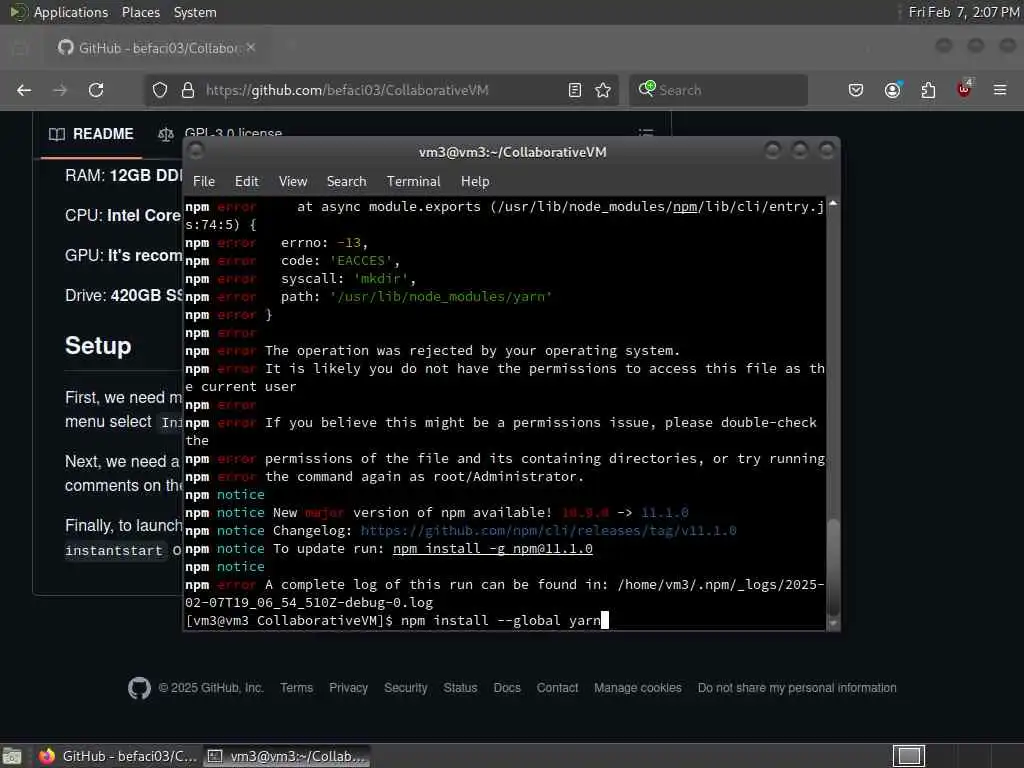Switch to Firefox in bottom taskbar
The height and width of the screenshot is (768, 1024).
118,756
